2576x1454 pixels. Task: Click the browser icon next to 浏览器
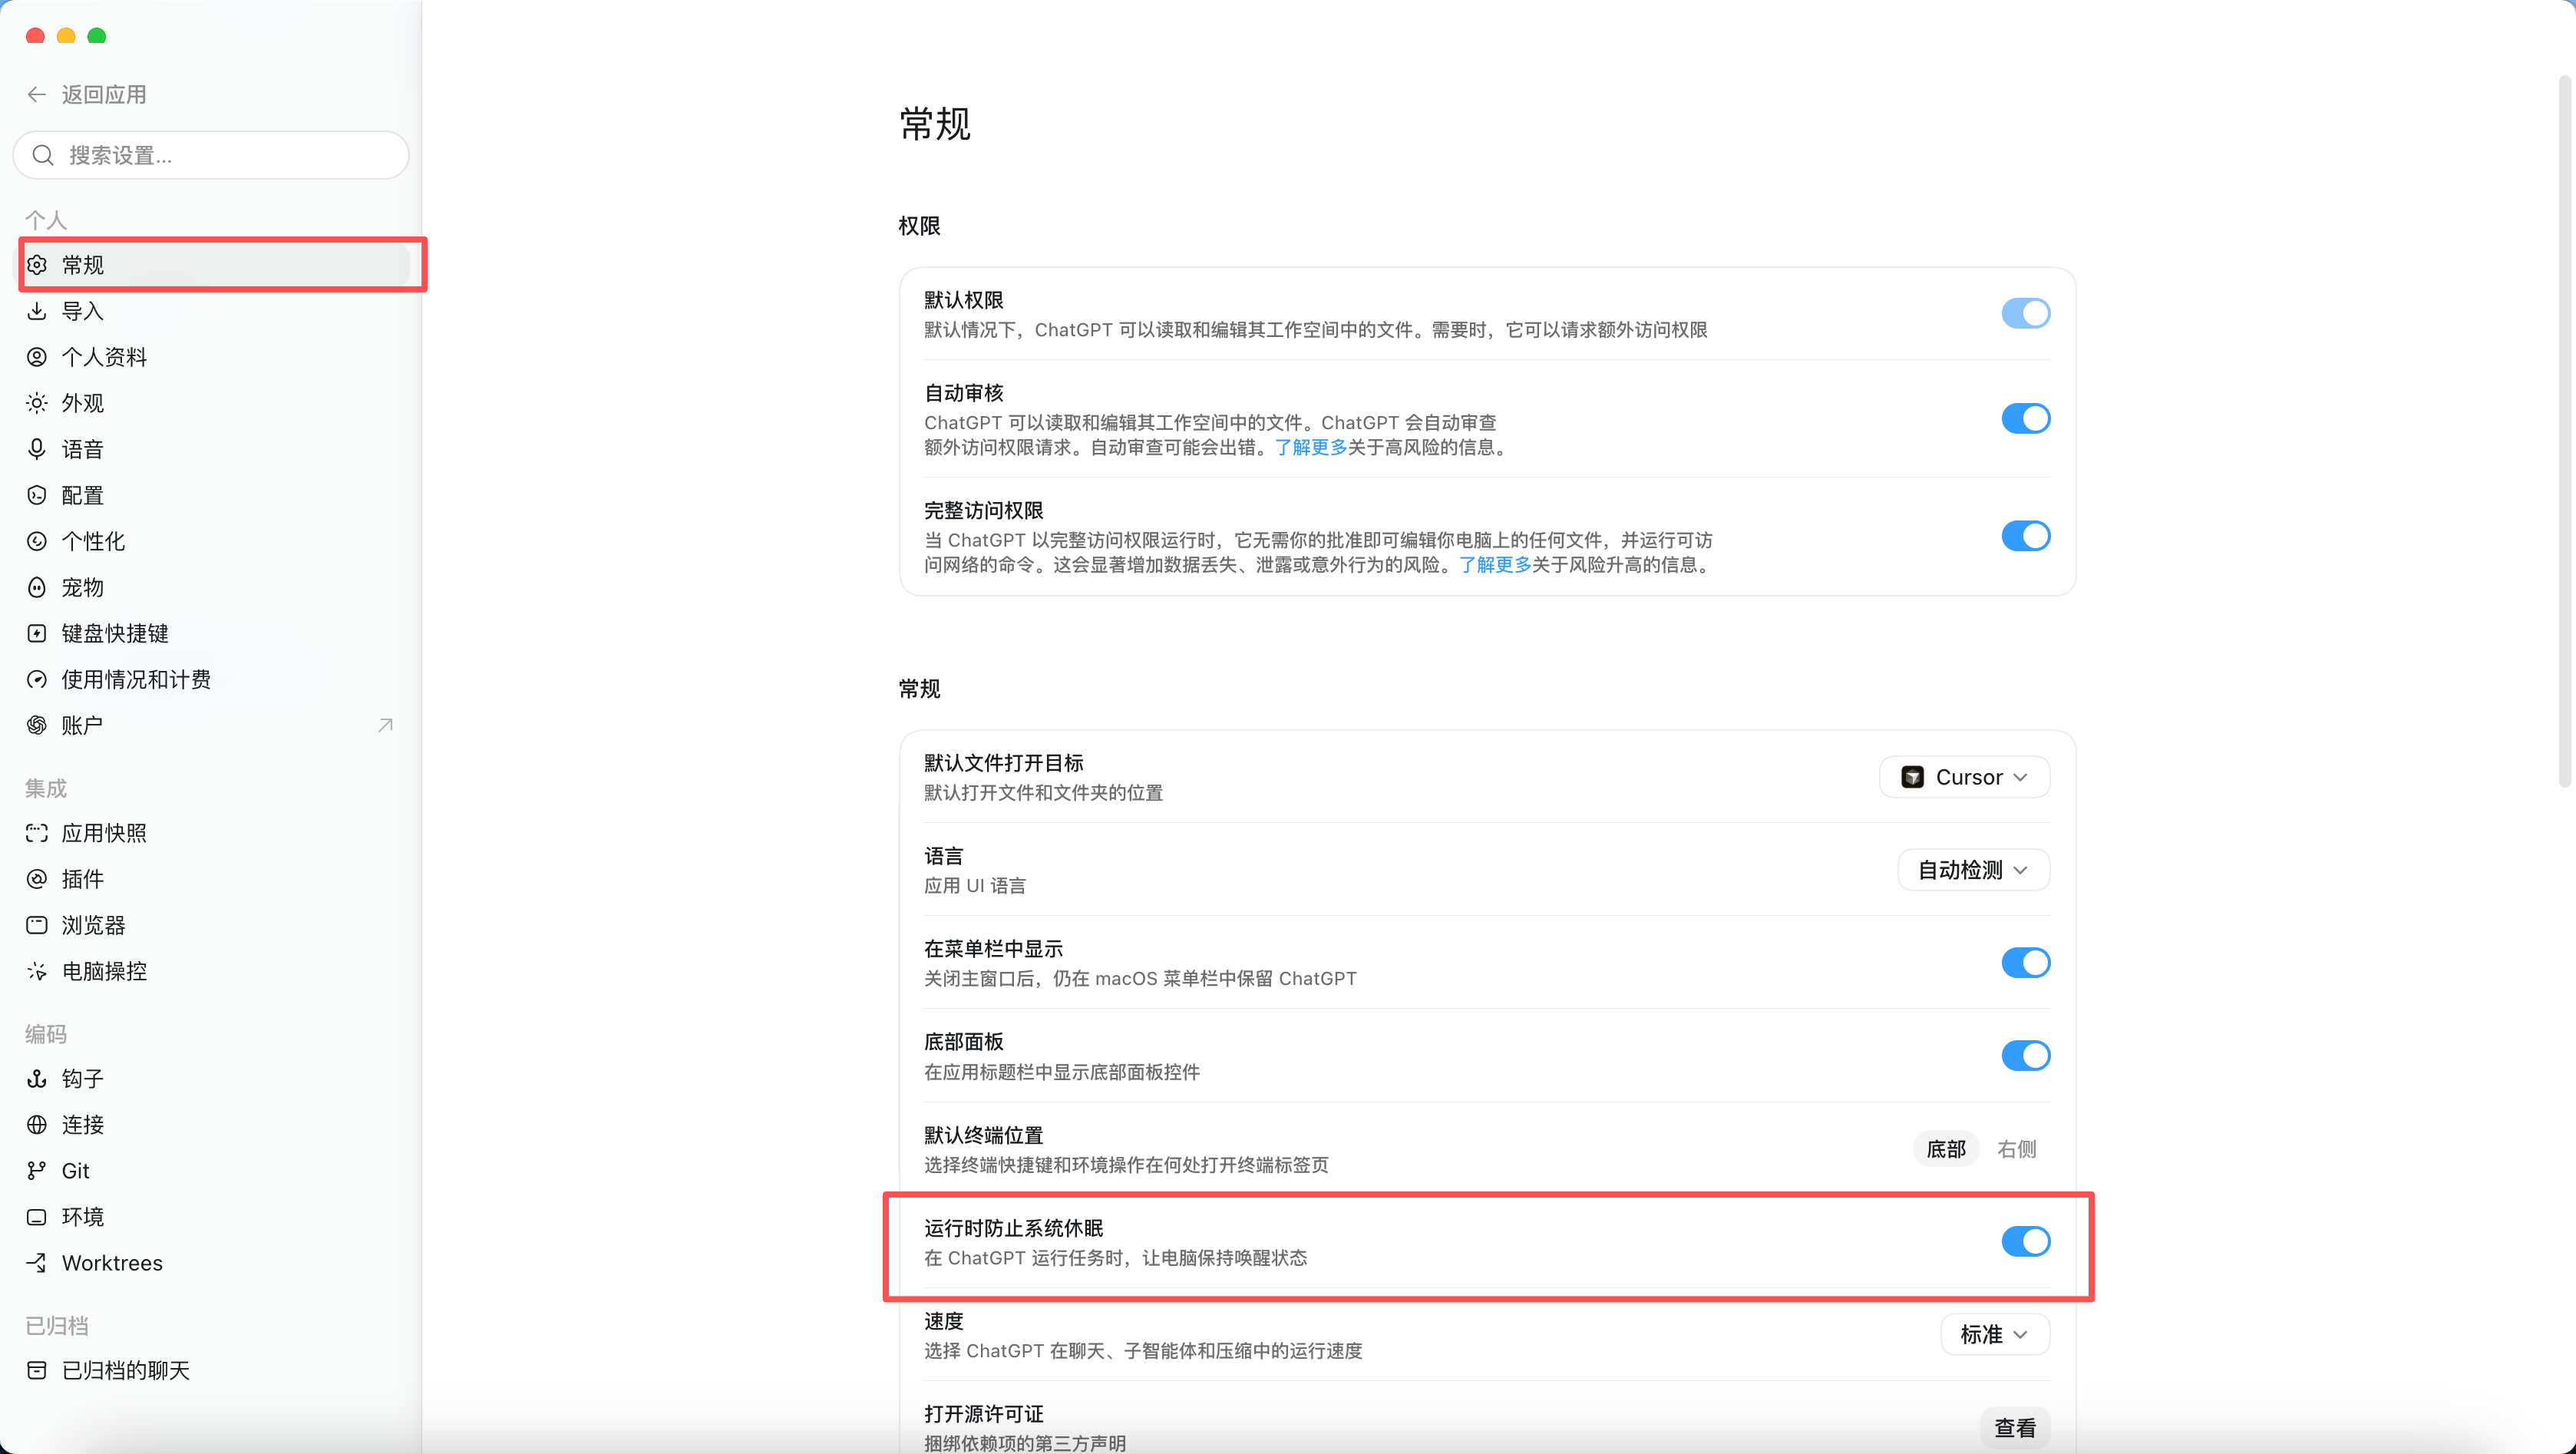coord(37,925)
